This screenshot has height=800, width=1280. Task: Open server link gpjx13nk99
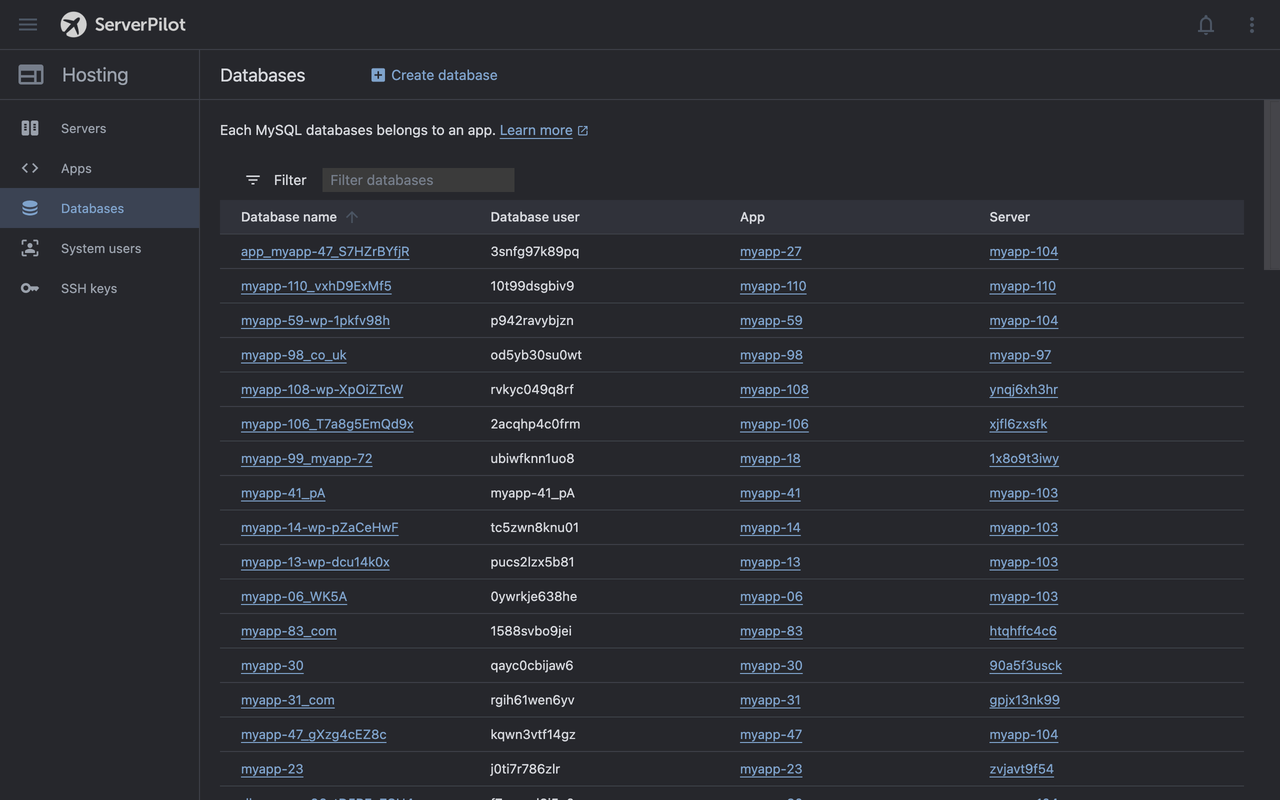(1025, 700)
